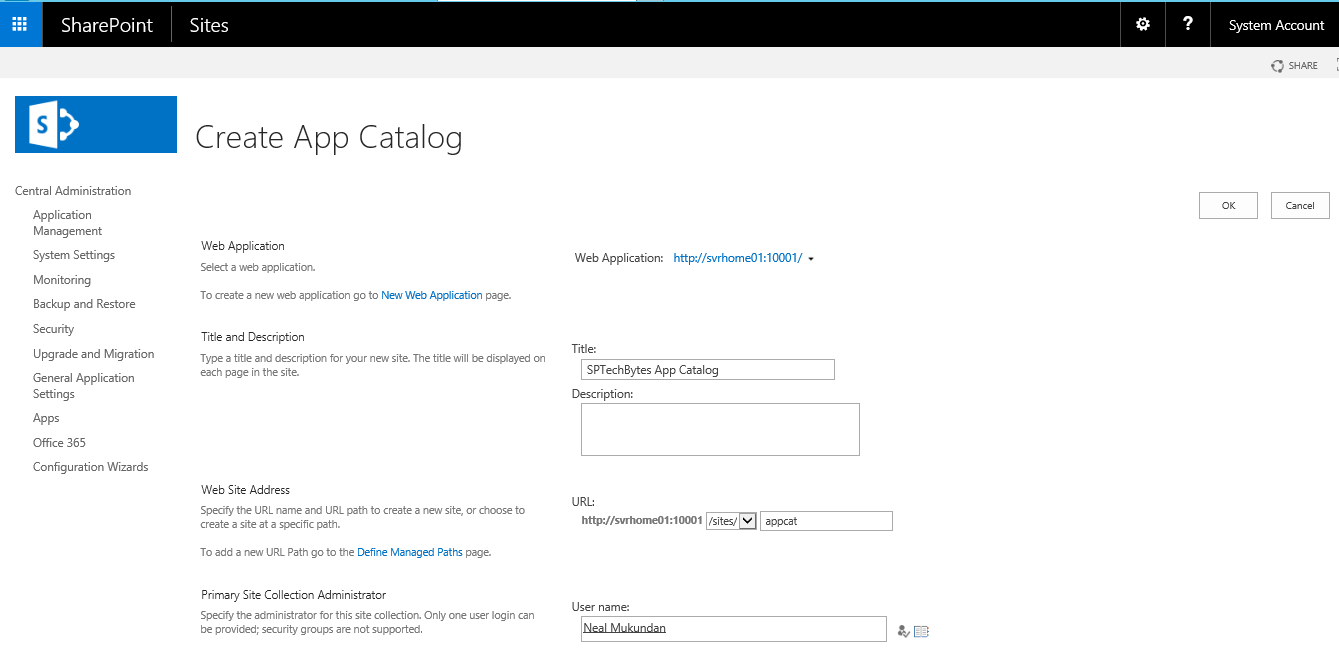Click the Create App Catalog heading
1339x663 pixels.
[329, 138]
